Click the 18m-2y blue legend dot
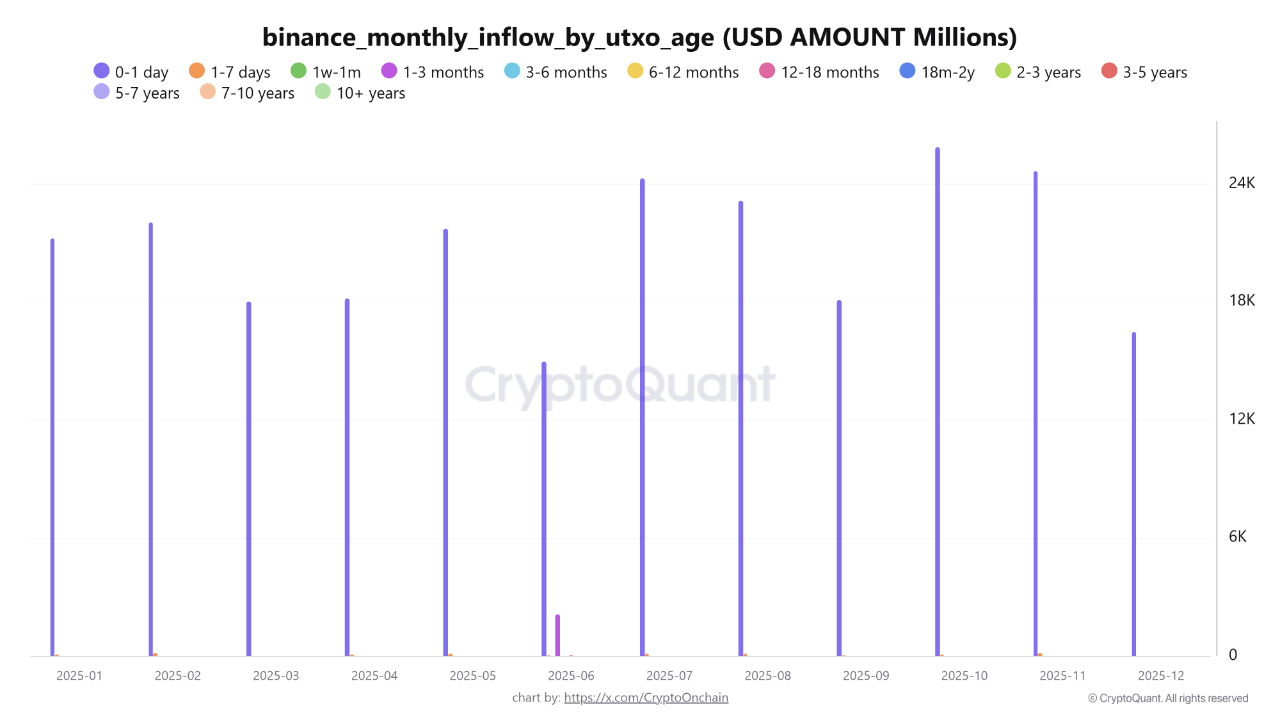The image size is (1280, 720). coord(907,71)
